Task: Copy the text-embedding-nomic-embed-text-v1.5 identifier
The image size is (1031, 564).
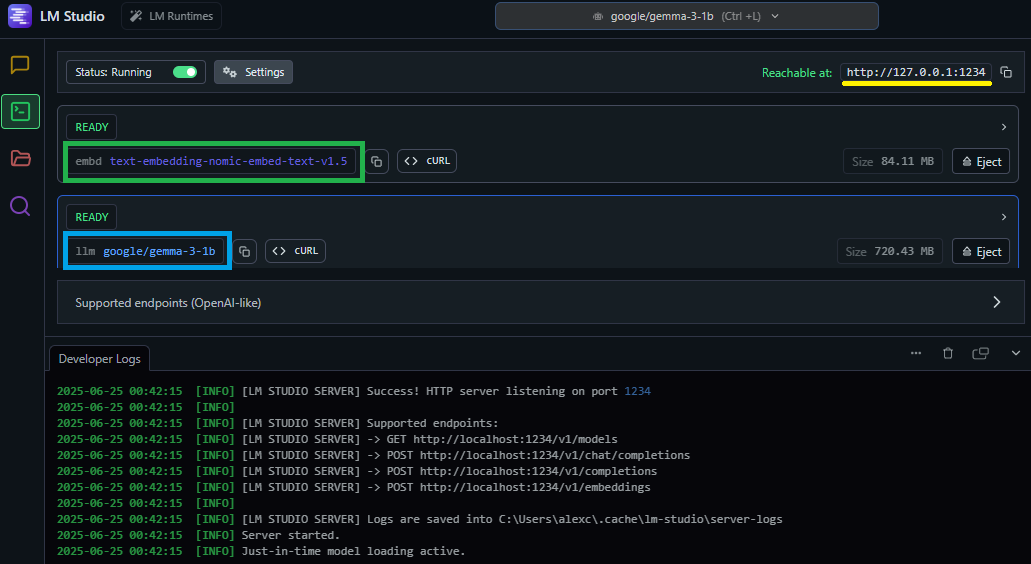Action: [376, 161]
